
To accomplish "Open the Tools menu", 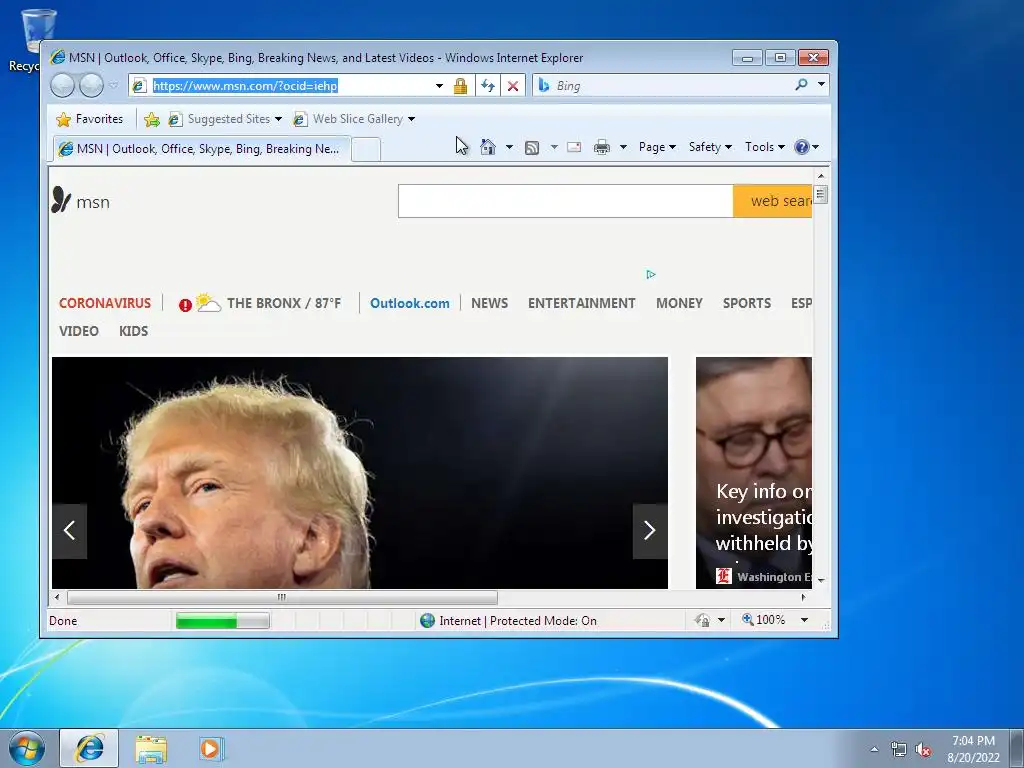I will (x=765, y=147).
